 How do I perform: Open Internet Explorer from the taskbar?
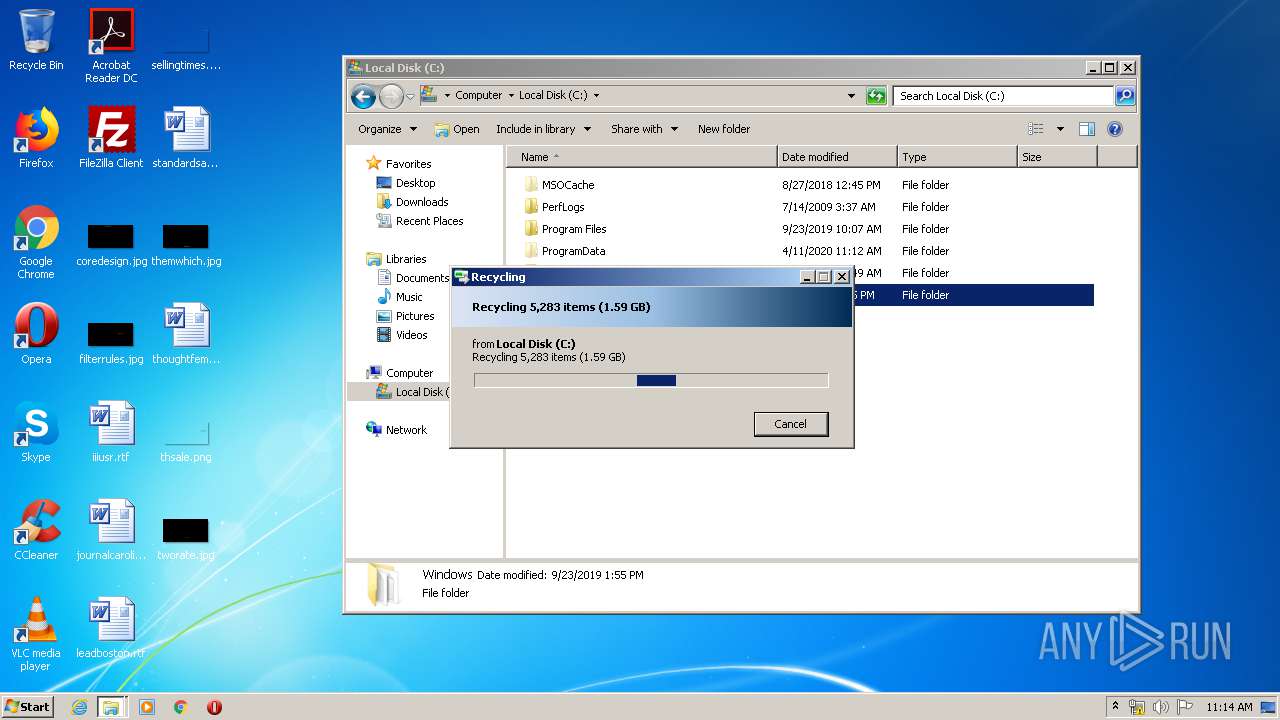tap(79, 707)
